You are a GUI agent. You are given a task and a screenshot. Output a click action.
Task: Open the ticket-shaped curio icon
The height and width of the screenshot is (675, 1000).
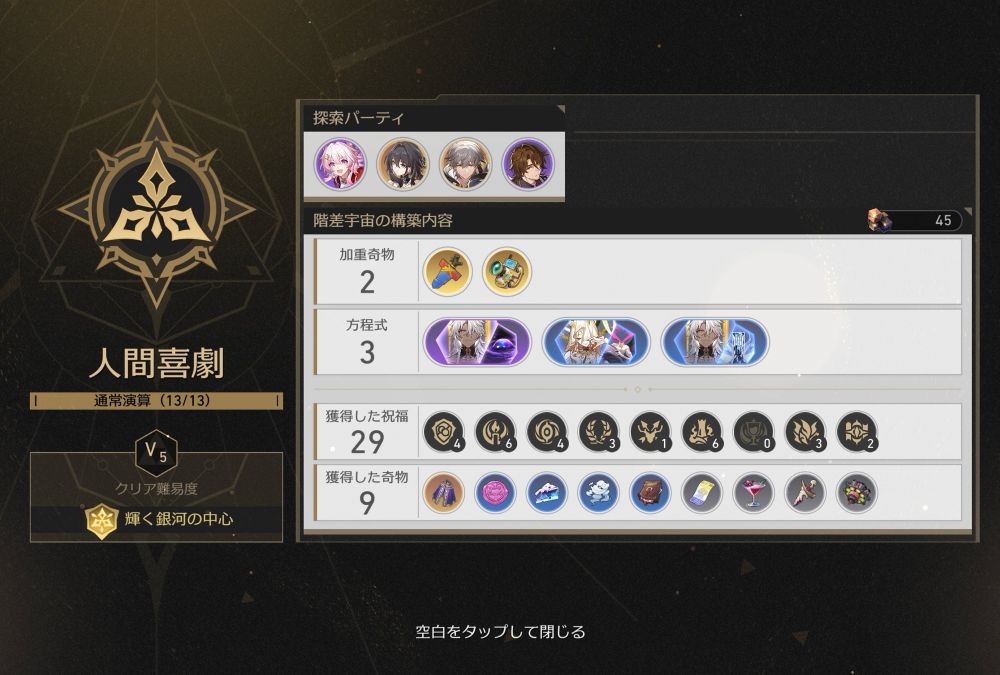[702, 493]
